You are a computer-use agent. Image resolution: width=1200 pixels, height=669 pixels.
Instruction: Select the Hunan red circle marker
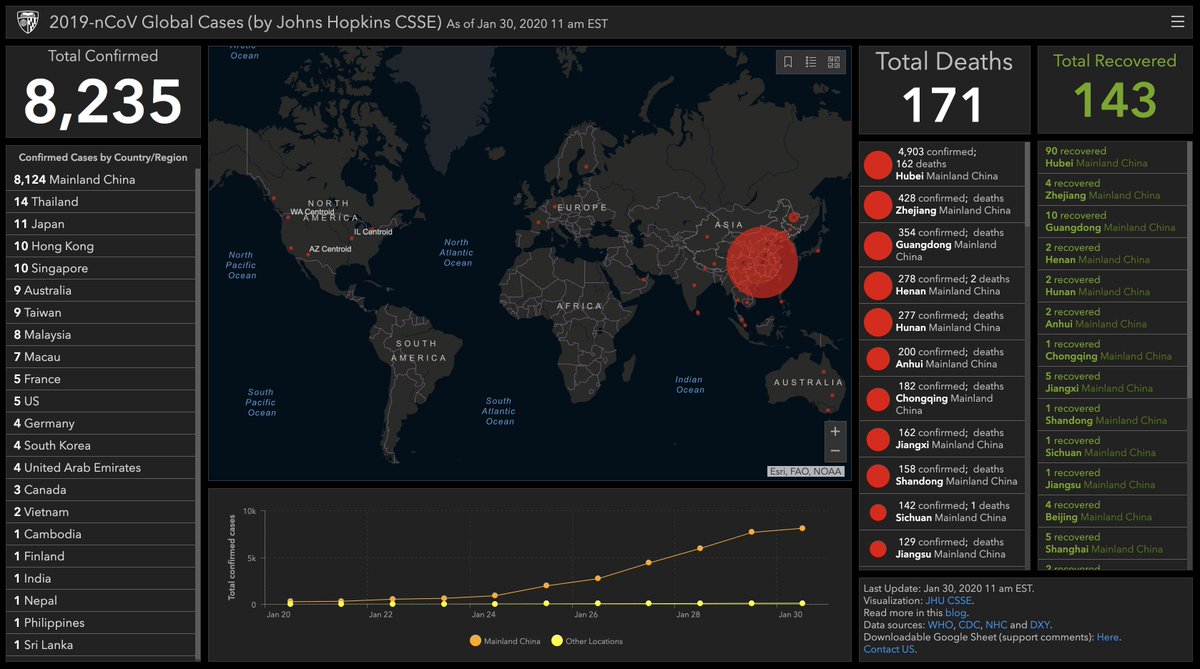tap(877, 321)
